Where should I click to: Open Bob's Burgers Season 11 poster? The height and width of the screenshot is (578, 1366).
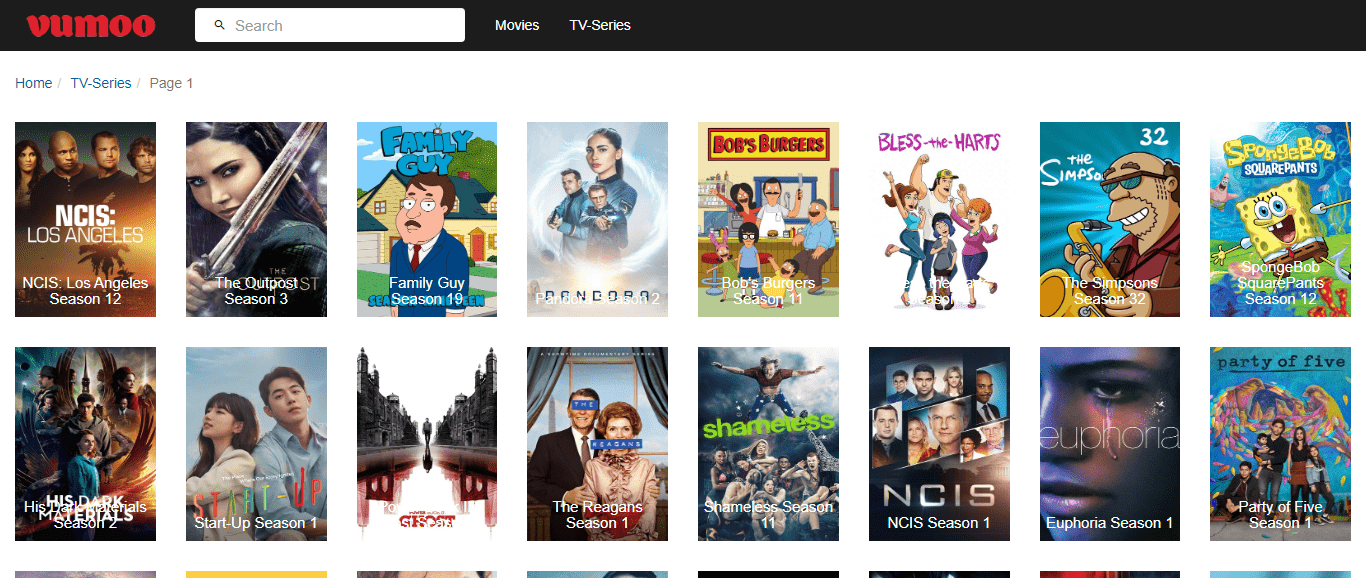click(x=768, y=219)
